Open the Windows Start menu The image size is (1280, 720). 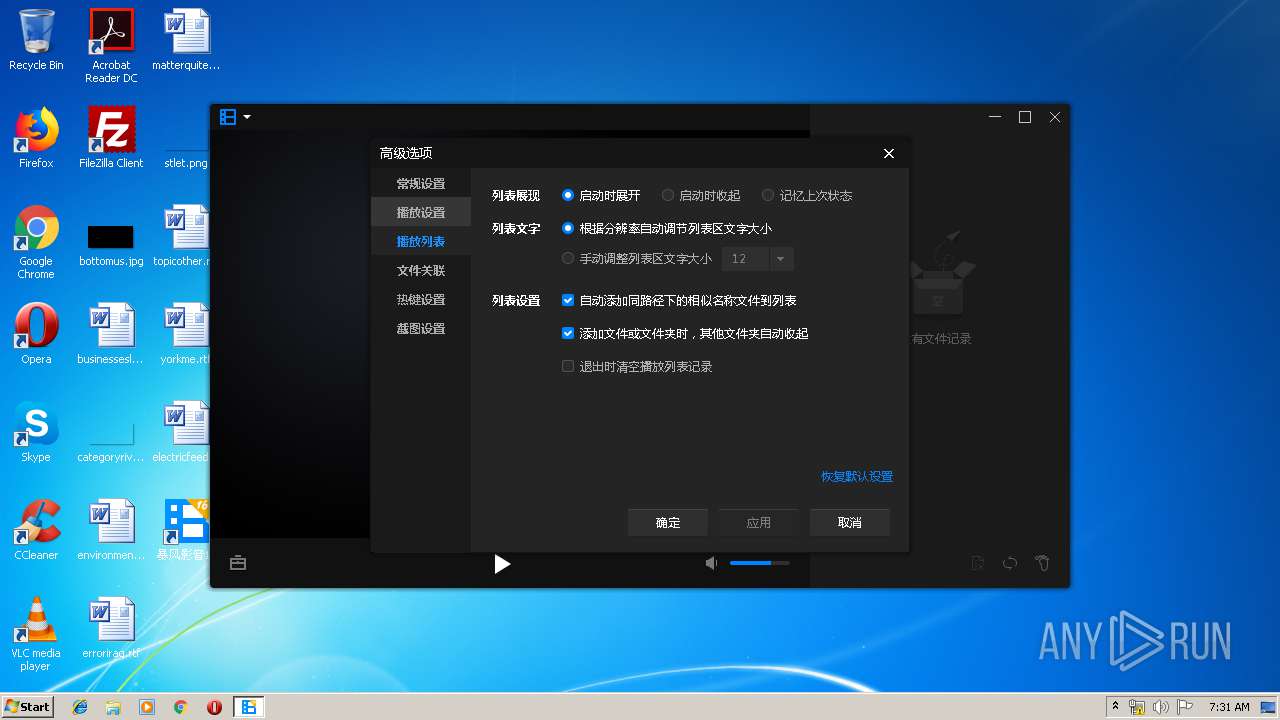pos(28,707)
